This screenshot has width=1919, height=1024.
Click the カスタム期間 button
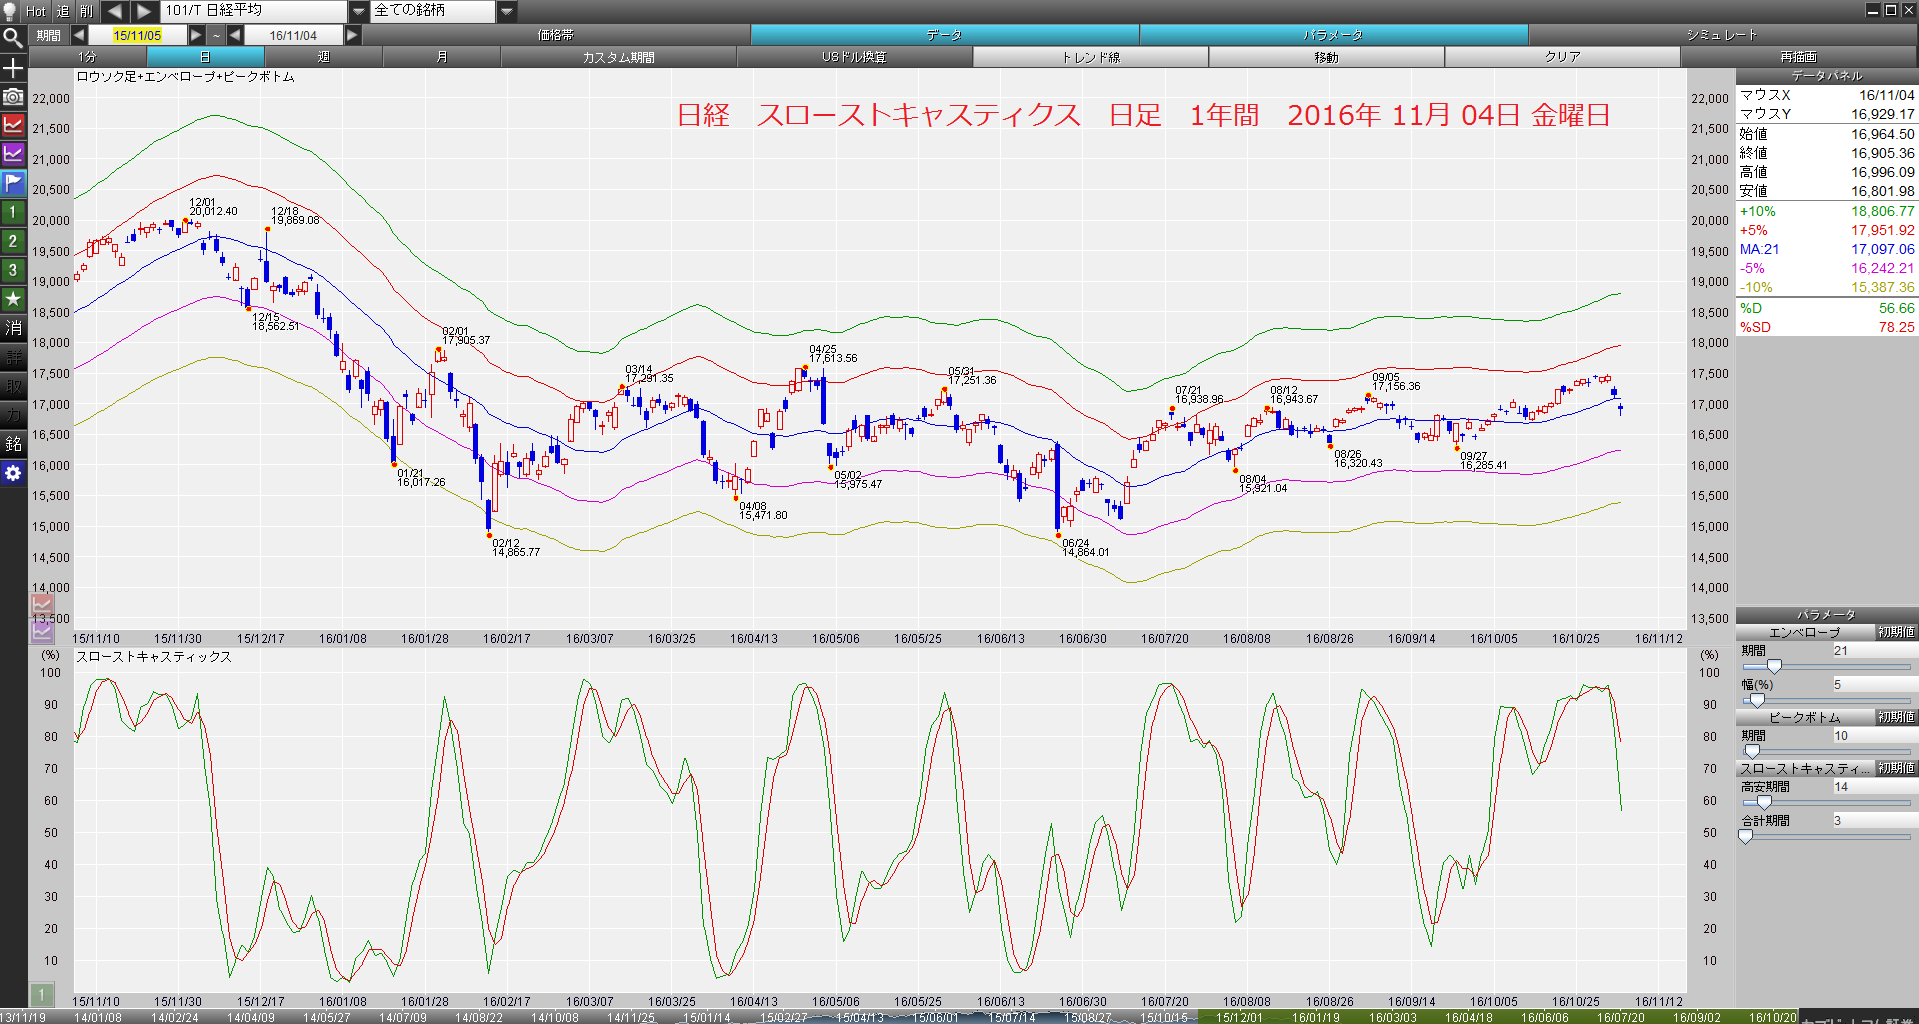(x=618, y=57)
